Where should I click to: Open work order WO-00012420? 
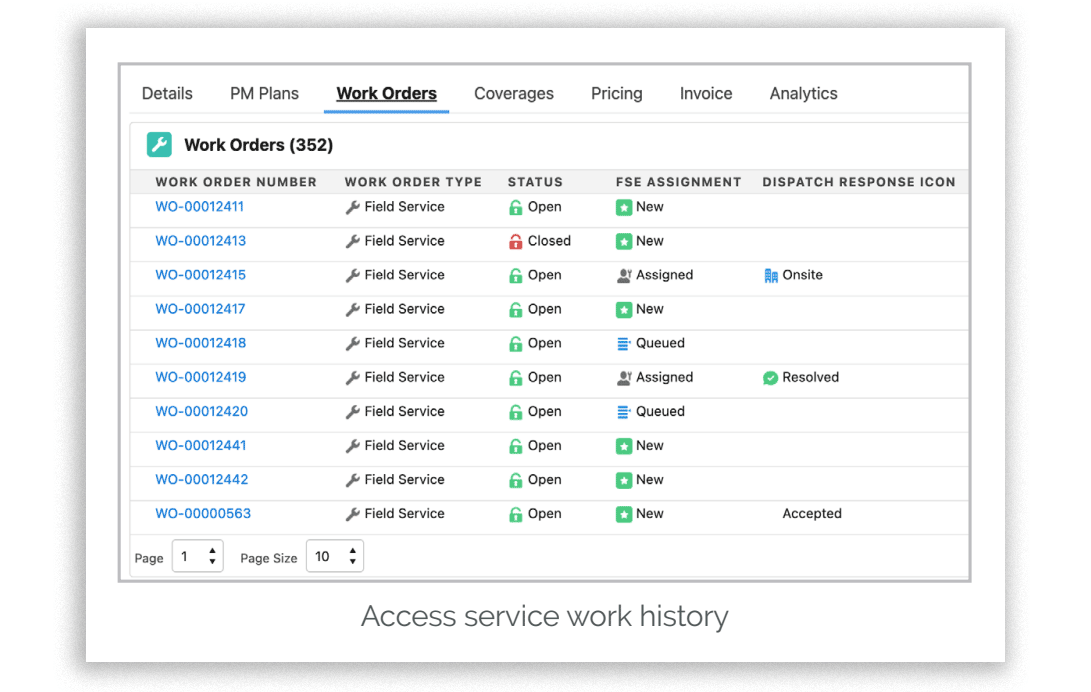201,411
